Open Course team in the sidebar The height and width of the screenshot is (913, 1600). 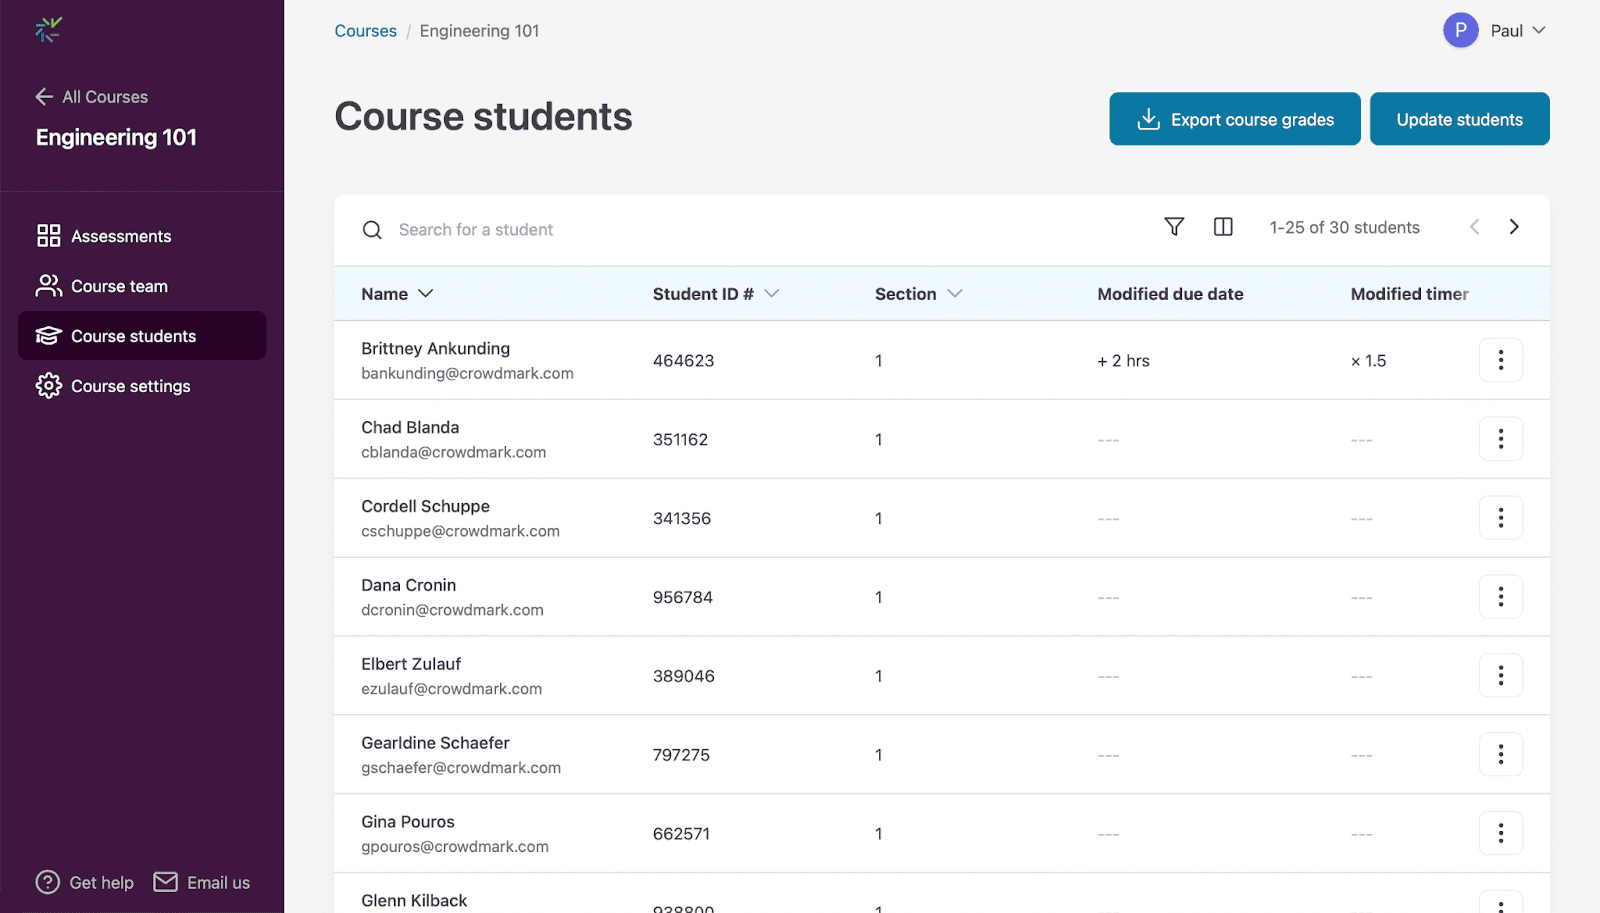tap(119, 286)
